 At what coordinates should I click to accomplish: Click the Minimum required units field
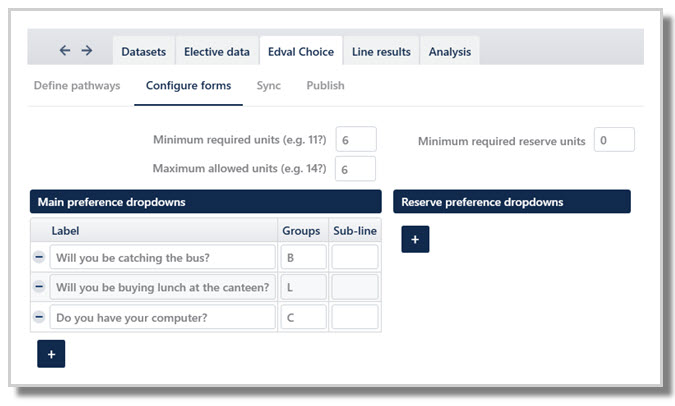(x=355, y=140)
